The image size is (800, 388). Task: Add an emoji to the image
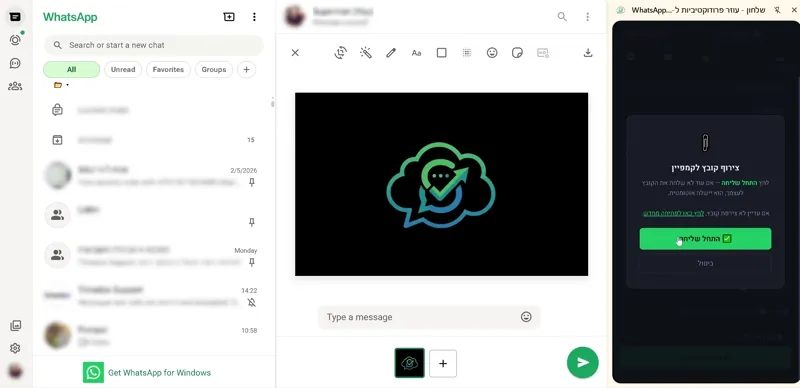[x=492, y=53]
